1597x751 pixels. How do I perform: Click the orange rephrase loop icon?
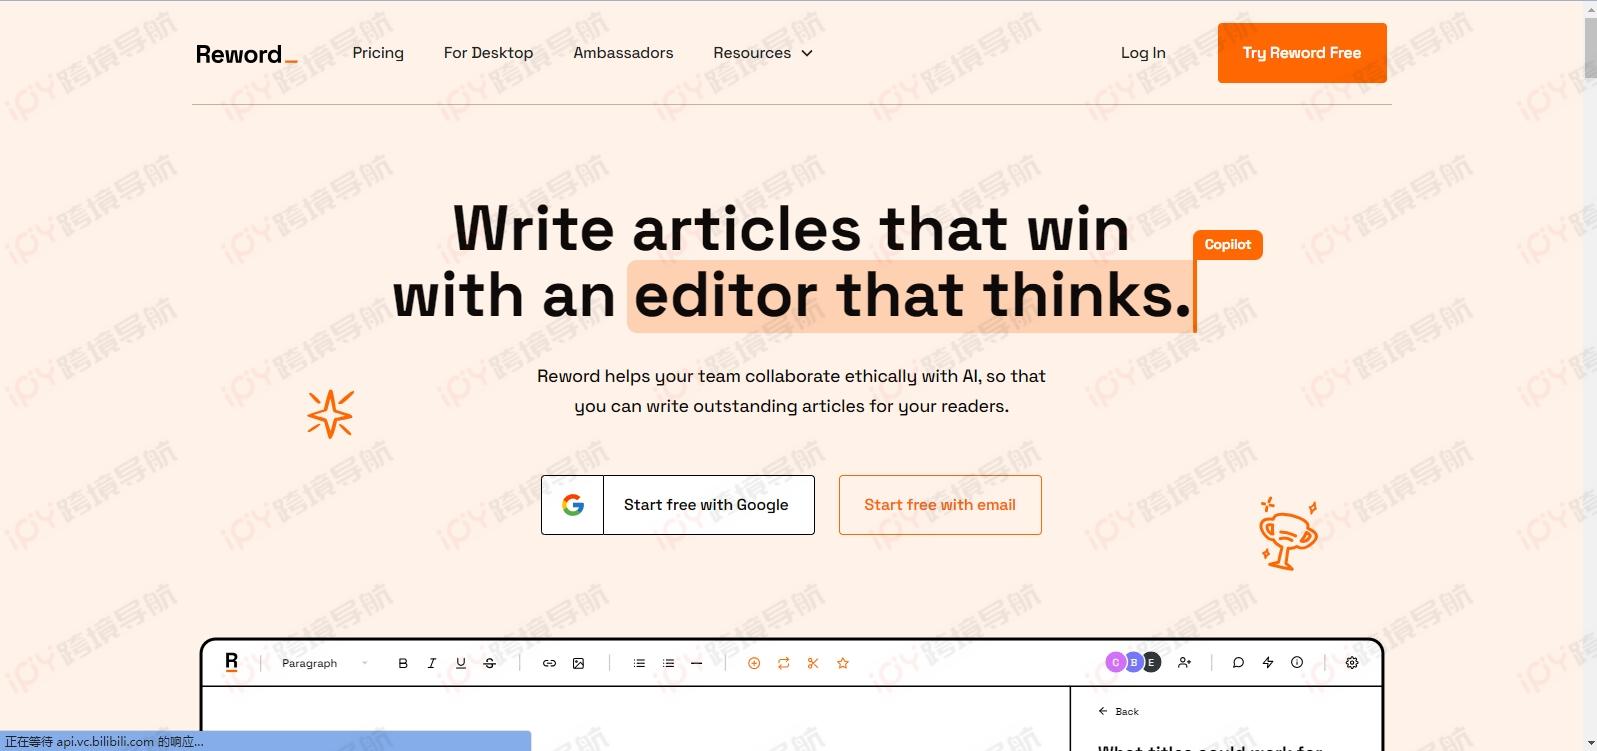[x=784, y=663]
